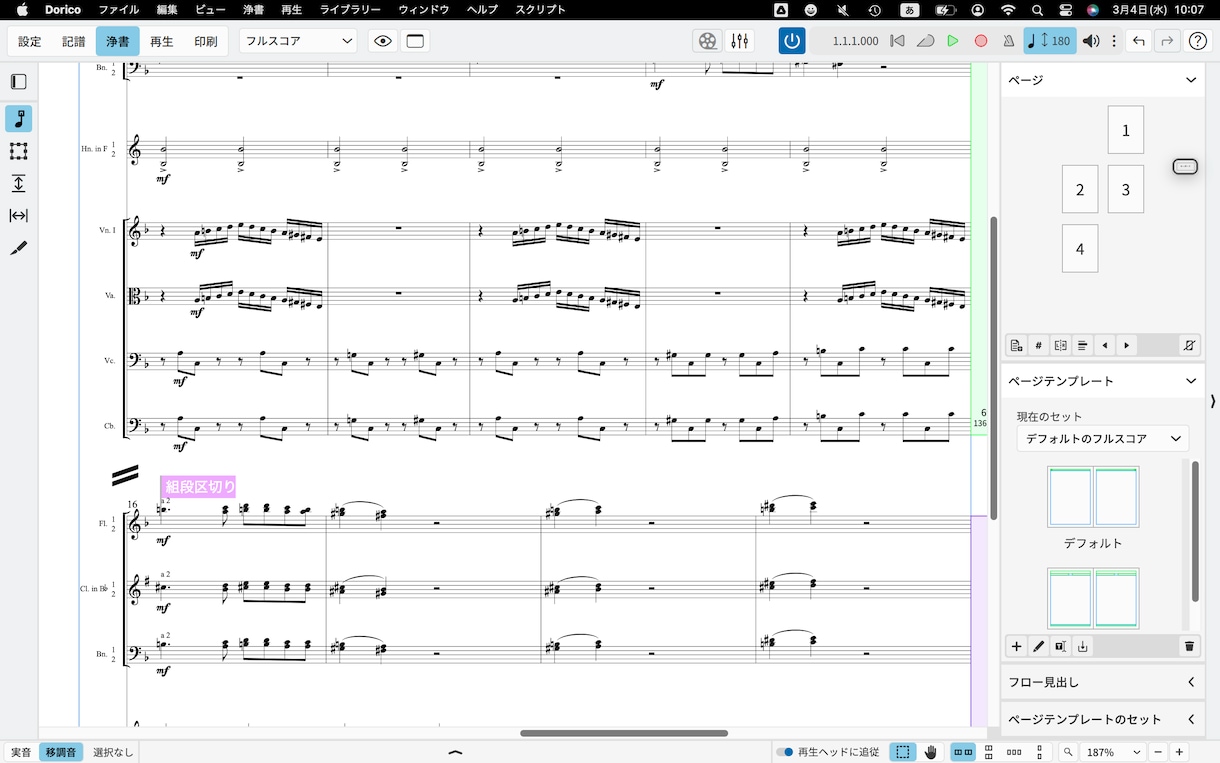This screenshot has width=1220, height=763.
Task: Switch to the Hand tool
Action: (930, 752)
